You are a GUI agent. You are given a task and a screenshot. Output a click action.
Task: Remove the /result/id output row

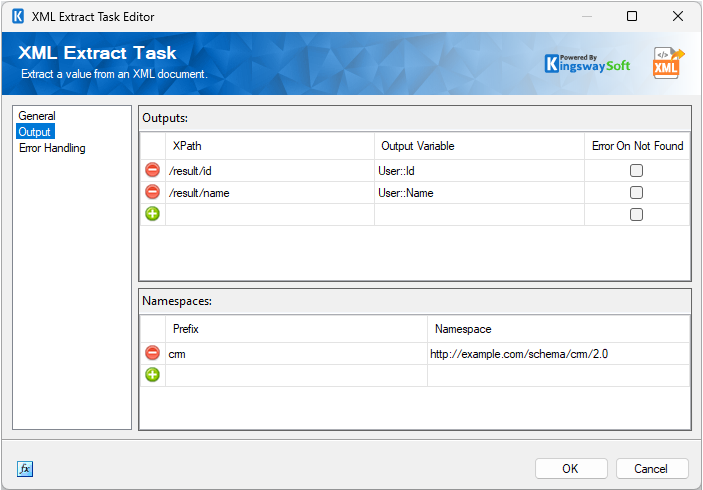152,171
